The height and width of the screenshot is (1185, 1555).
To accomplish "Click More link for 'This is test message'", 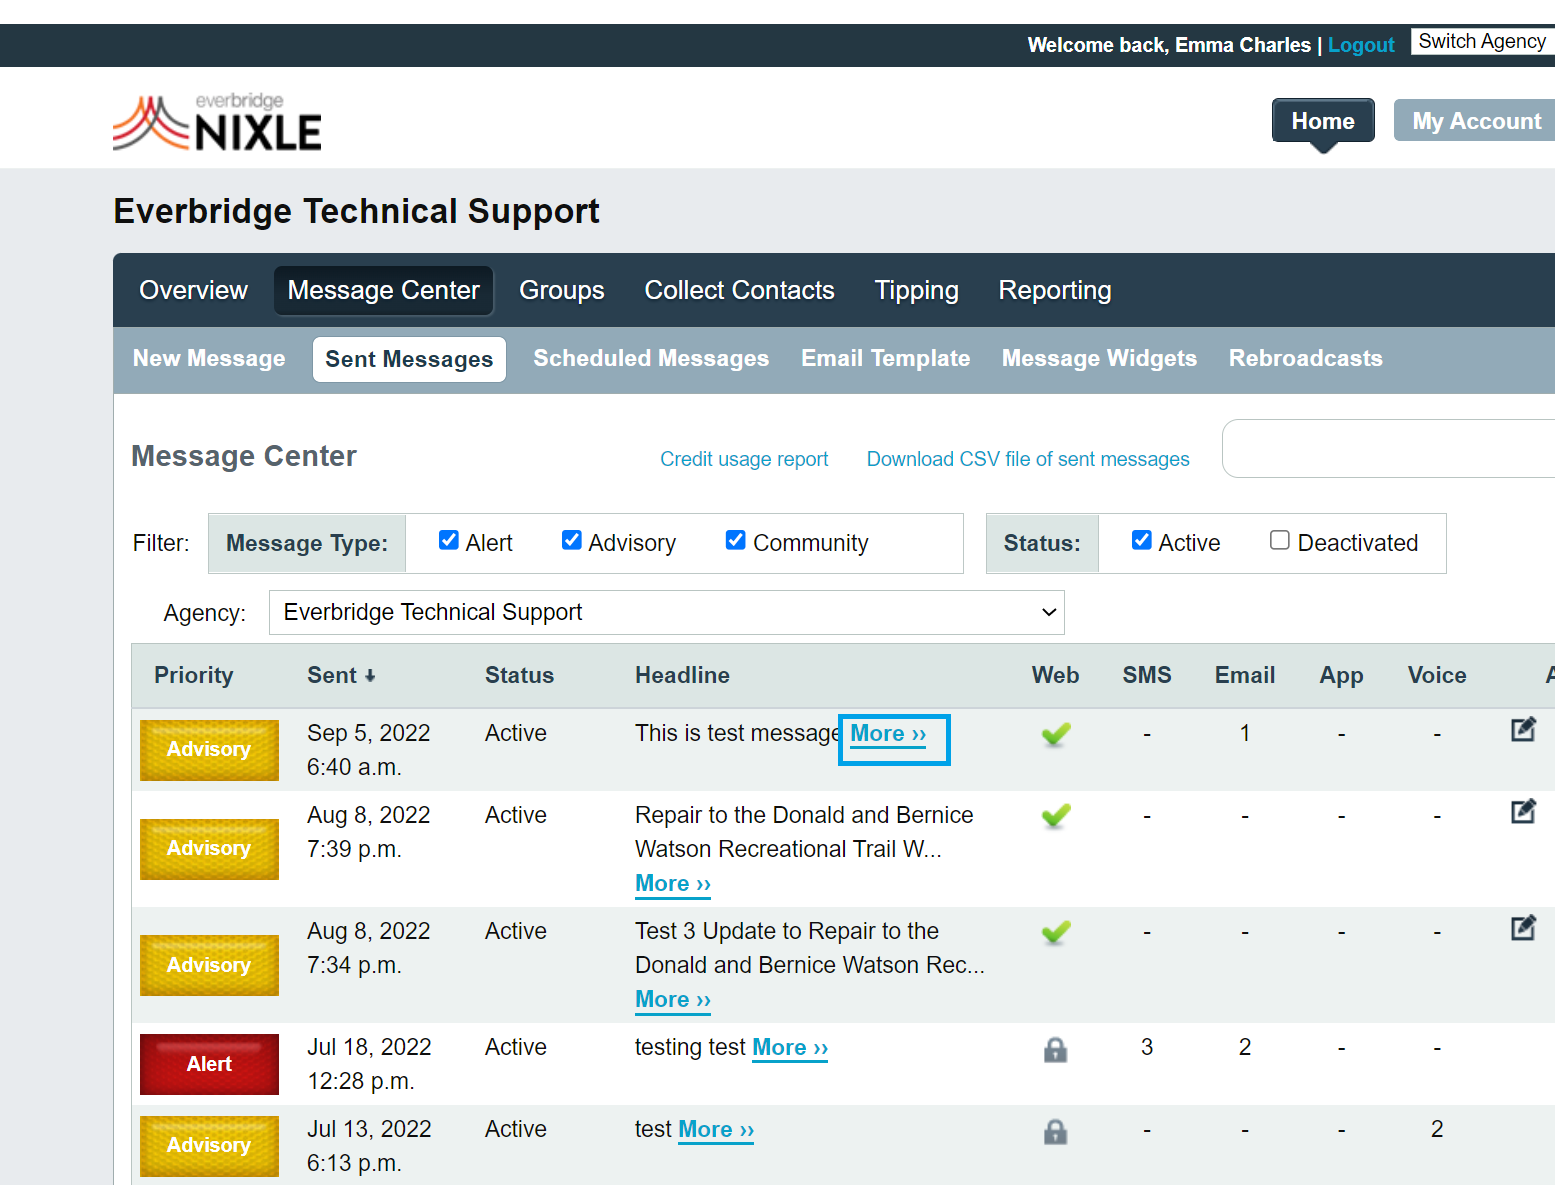I will tap(889, 734).
